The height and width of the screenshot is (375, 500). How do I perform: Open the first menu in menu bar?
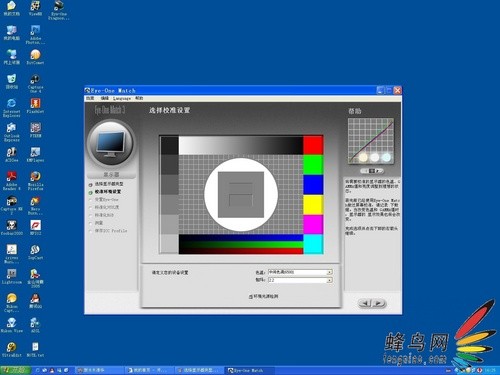90,98
